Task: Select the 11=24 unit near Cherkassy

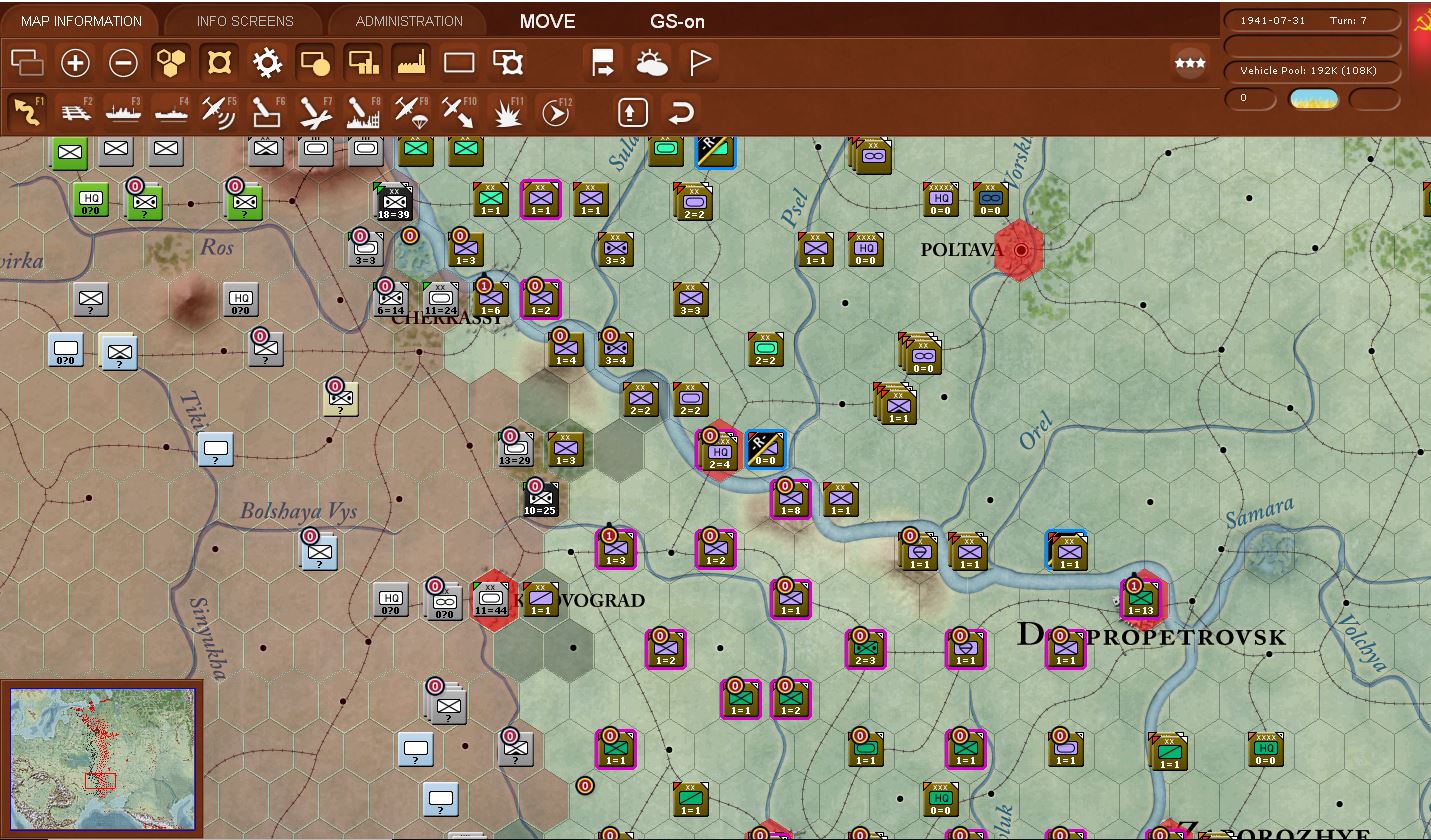Action: tap(441, 300)
